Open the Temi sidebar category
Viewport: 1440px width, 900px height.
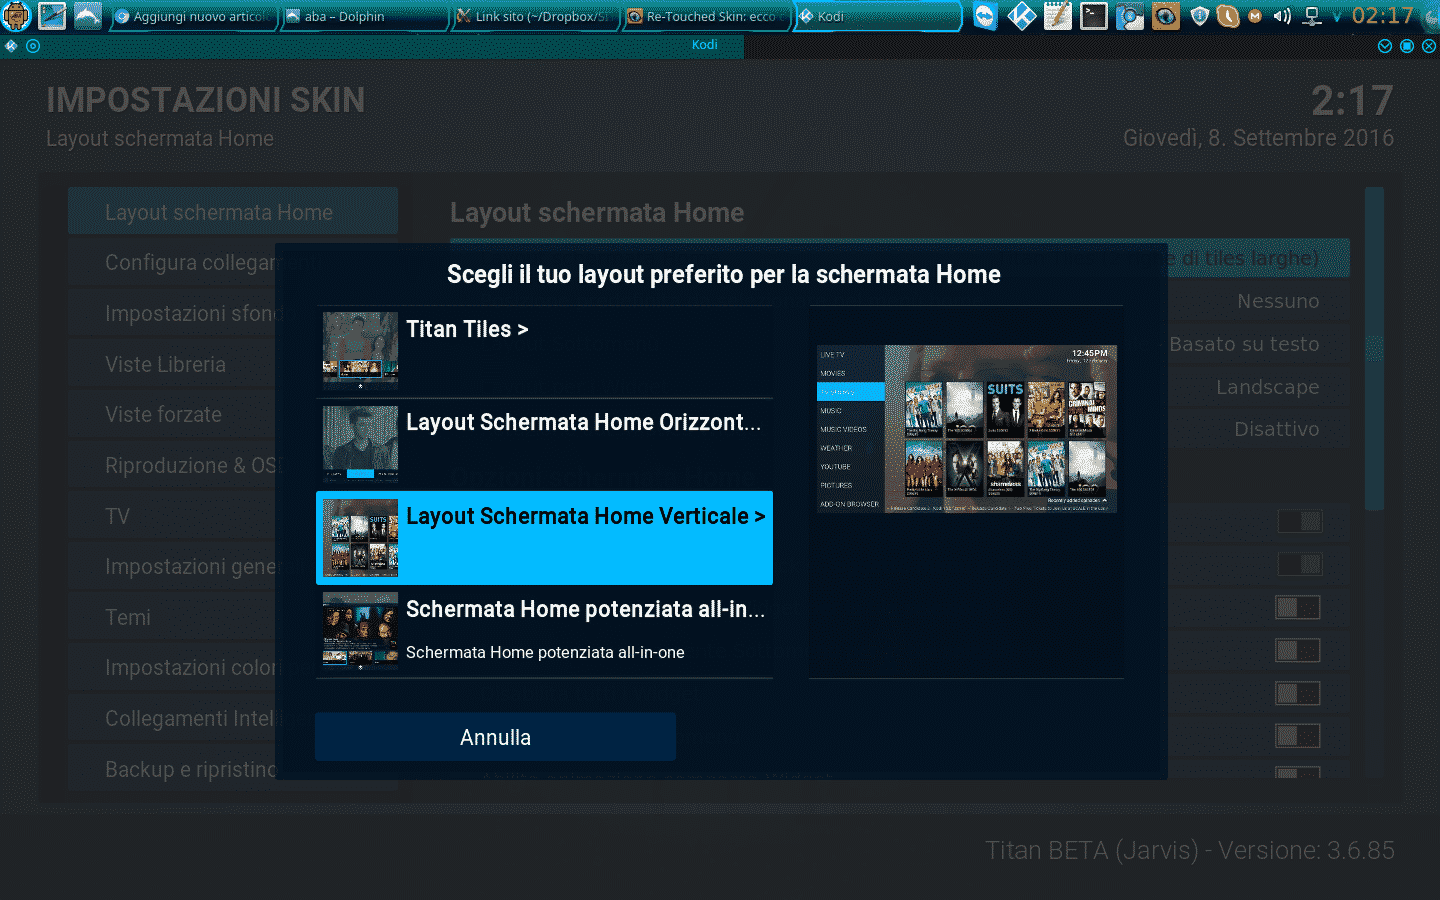[233, 617]
